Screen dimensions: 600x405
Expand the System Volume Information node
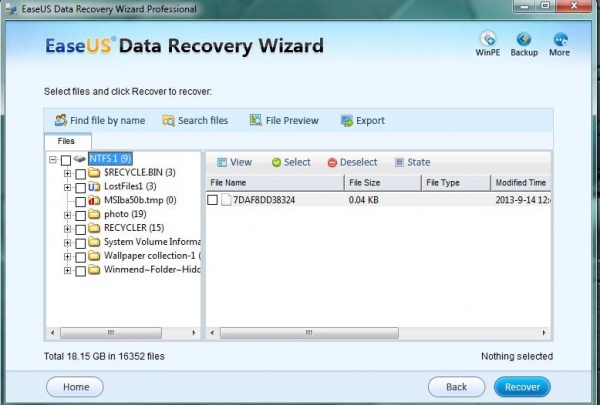[x=67, y=243]
